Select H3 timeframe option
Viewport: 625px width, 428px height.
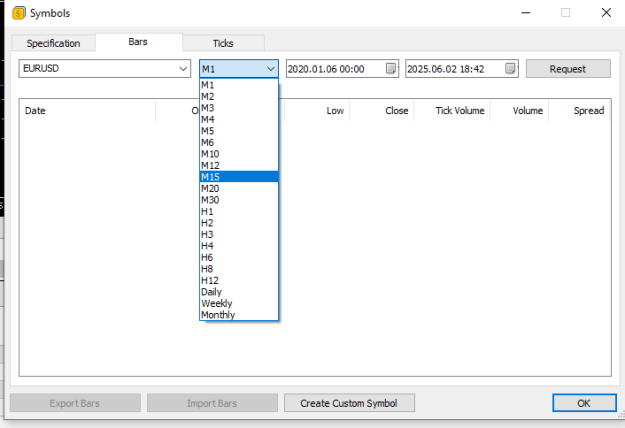click(x=239, y=234)
